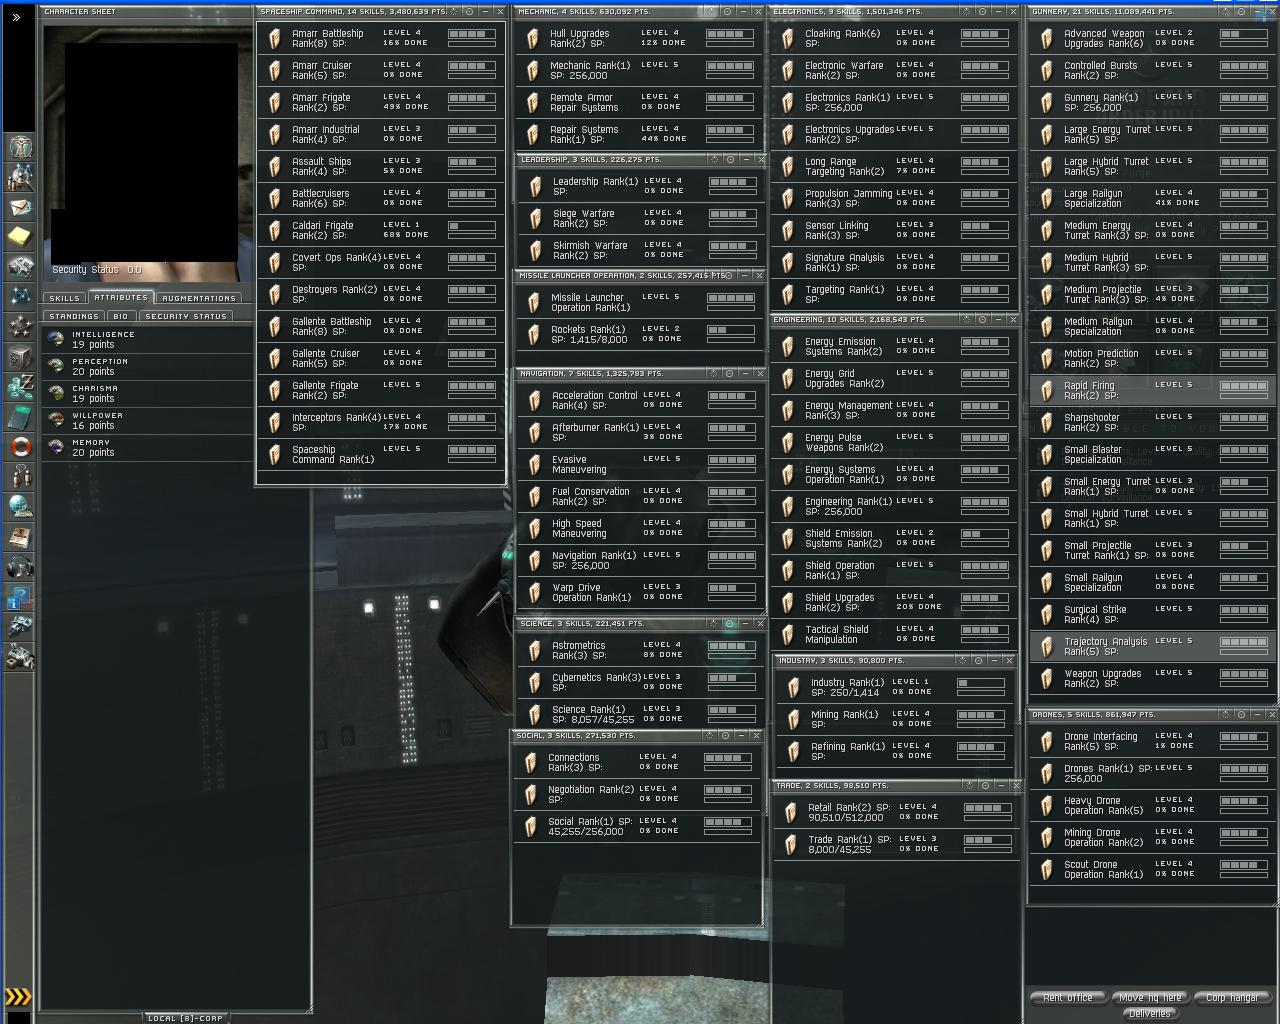Click the Security Status 0.0 label
The image size is (1280, 1024).
point(97,270)
